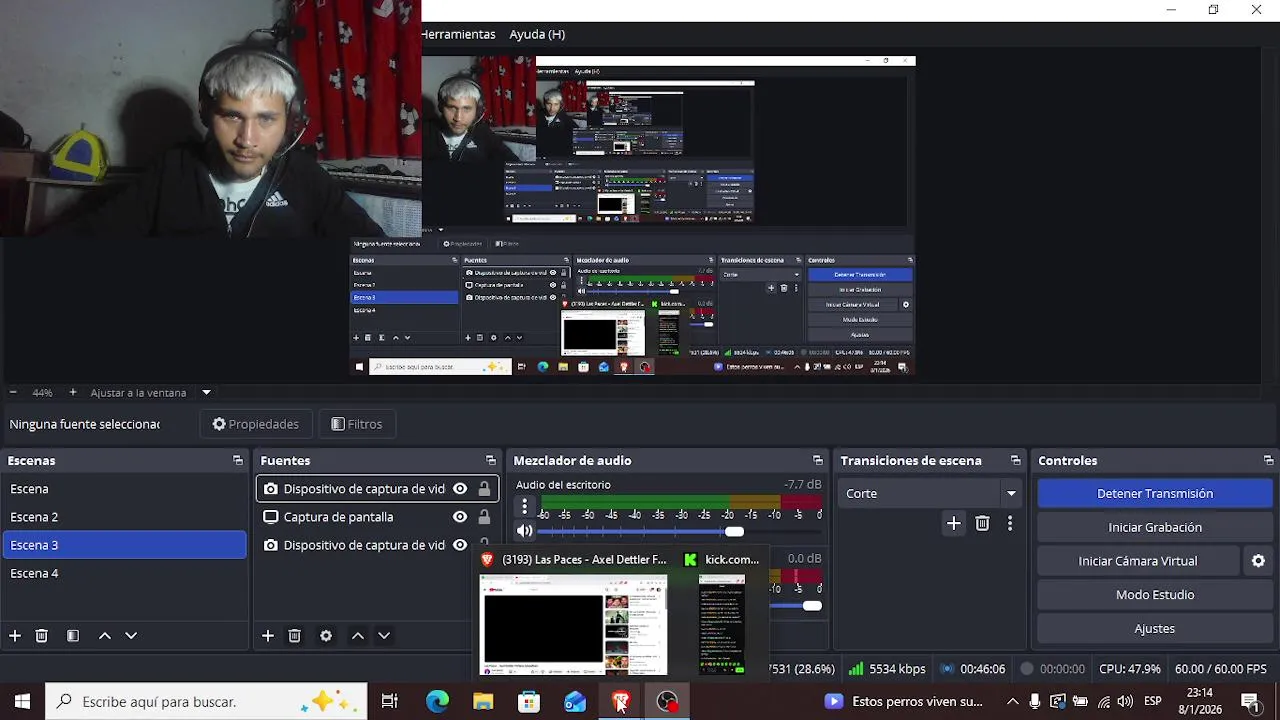This screenshot has width=1280, height=720.
Task: Open Microsoft Edge from the taskbar
Action: [x=437, y=702]
